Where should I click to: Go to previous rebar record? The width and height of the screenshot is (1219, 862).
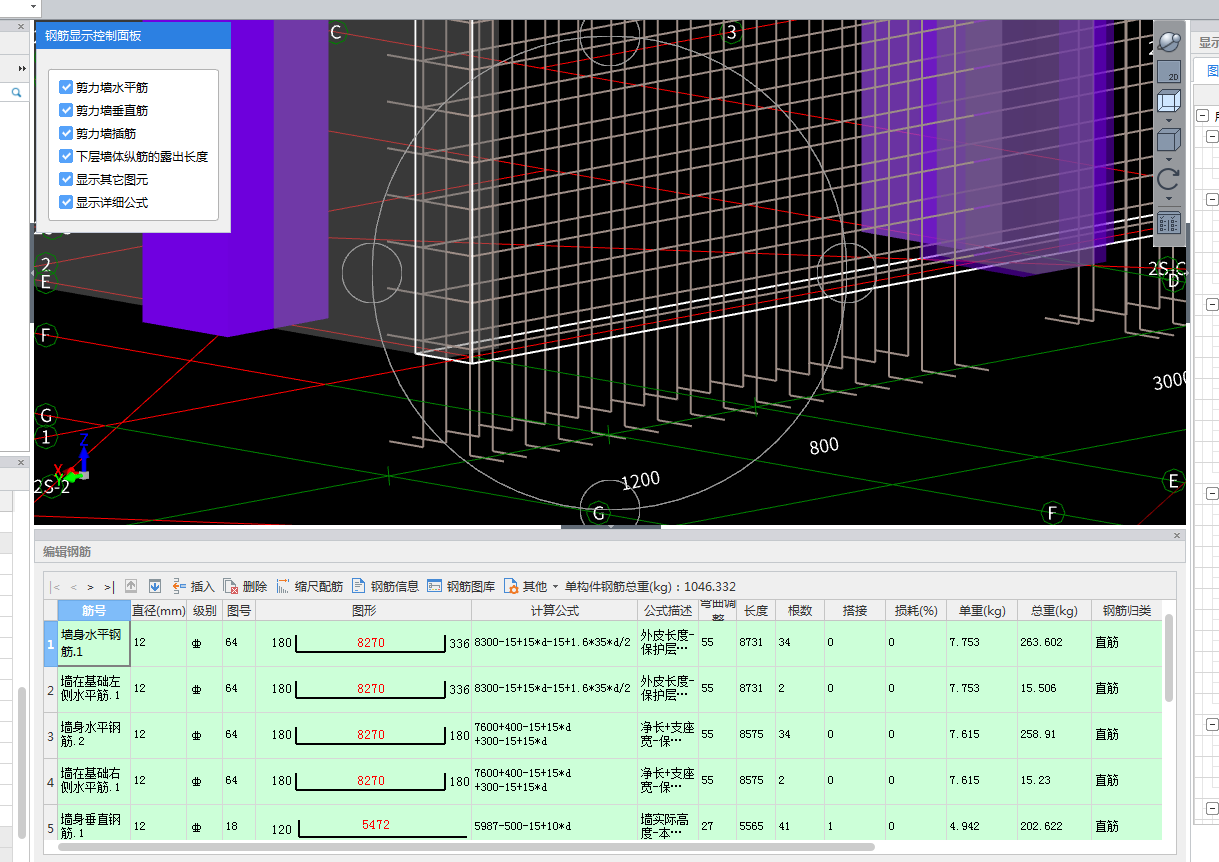73,587
